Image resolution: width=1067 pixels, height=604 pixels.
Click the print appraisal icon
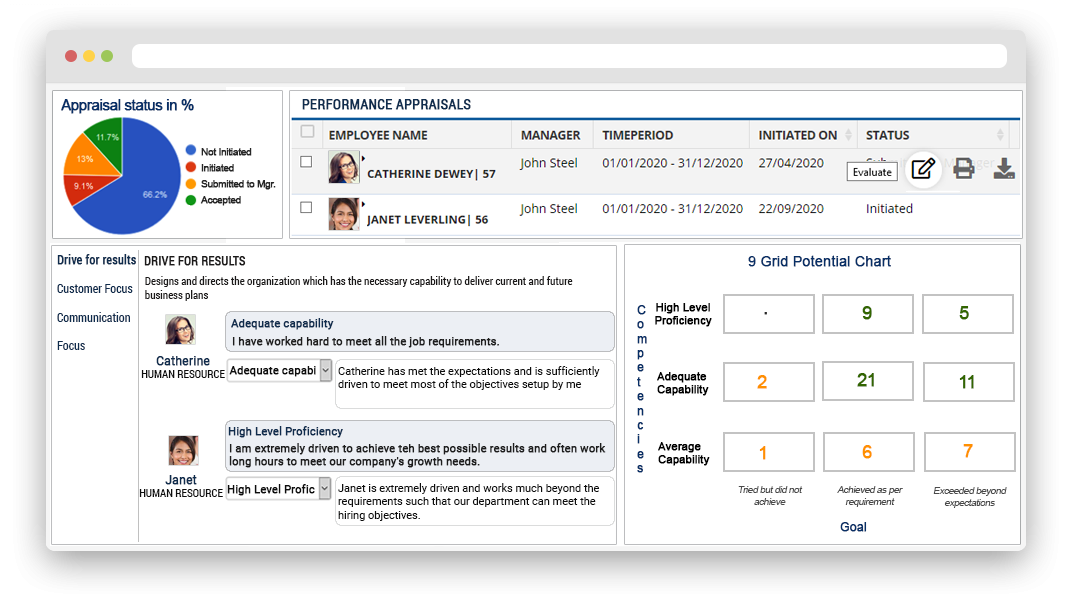(x=963, y=170)
